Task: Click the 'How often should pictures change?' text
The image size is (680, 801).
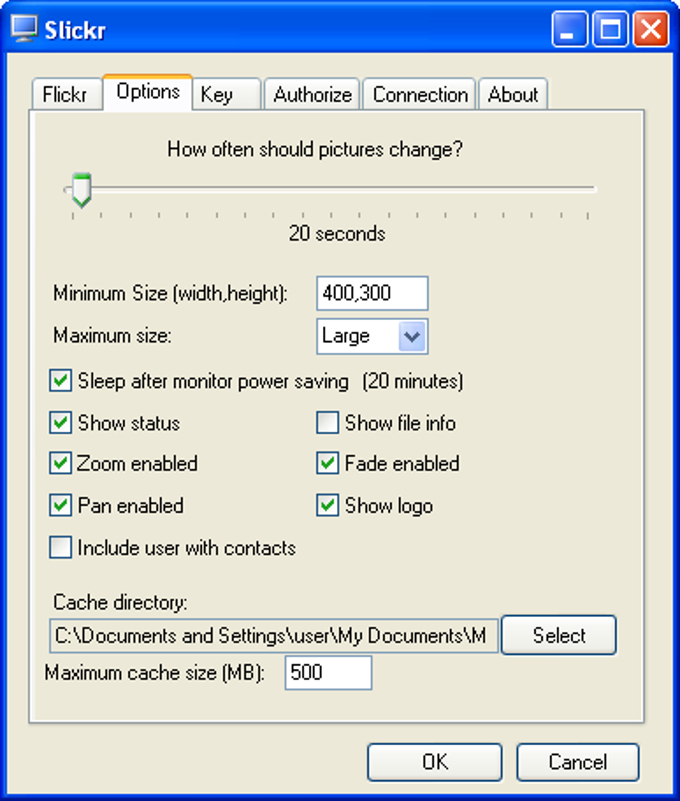Action: tap(315, 150)
